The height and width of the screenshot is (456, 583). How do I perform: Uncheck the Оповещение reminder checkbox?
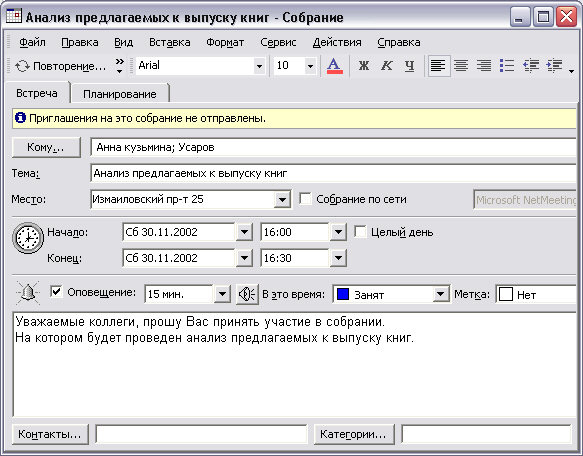[56, 292]
